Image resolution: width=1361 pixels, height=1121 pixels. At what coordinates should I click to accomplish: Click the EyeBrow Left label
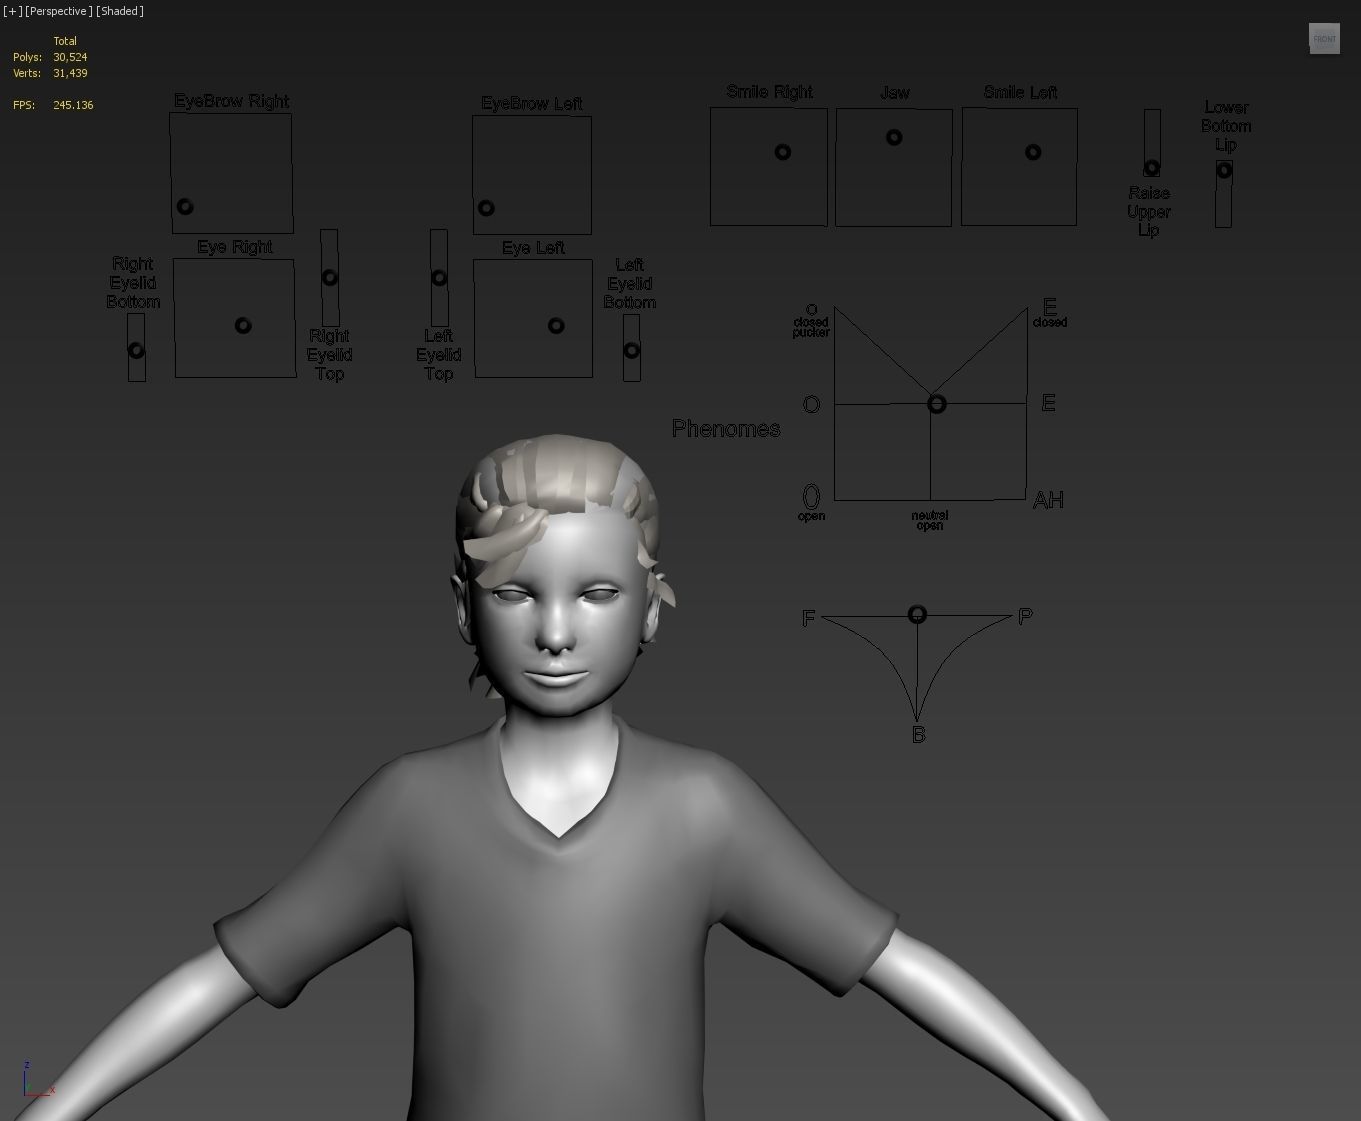point(532,103)
